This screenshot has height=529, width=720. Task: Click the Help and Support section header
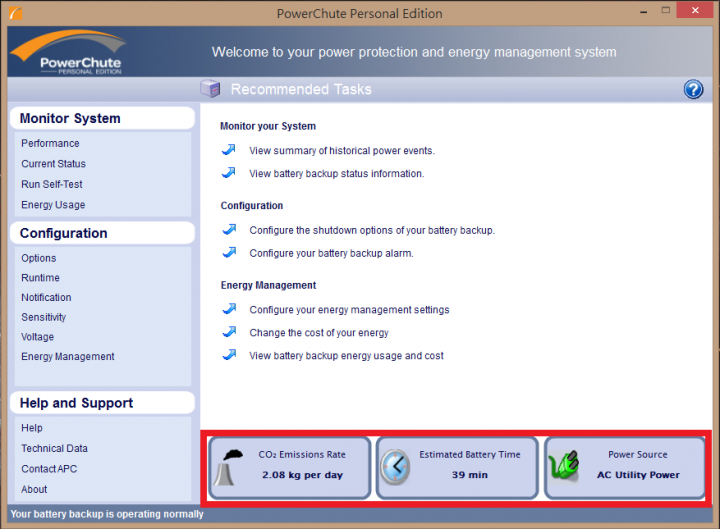(x=102, y=403)
